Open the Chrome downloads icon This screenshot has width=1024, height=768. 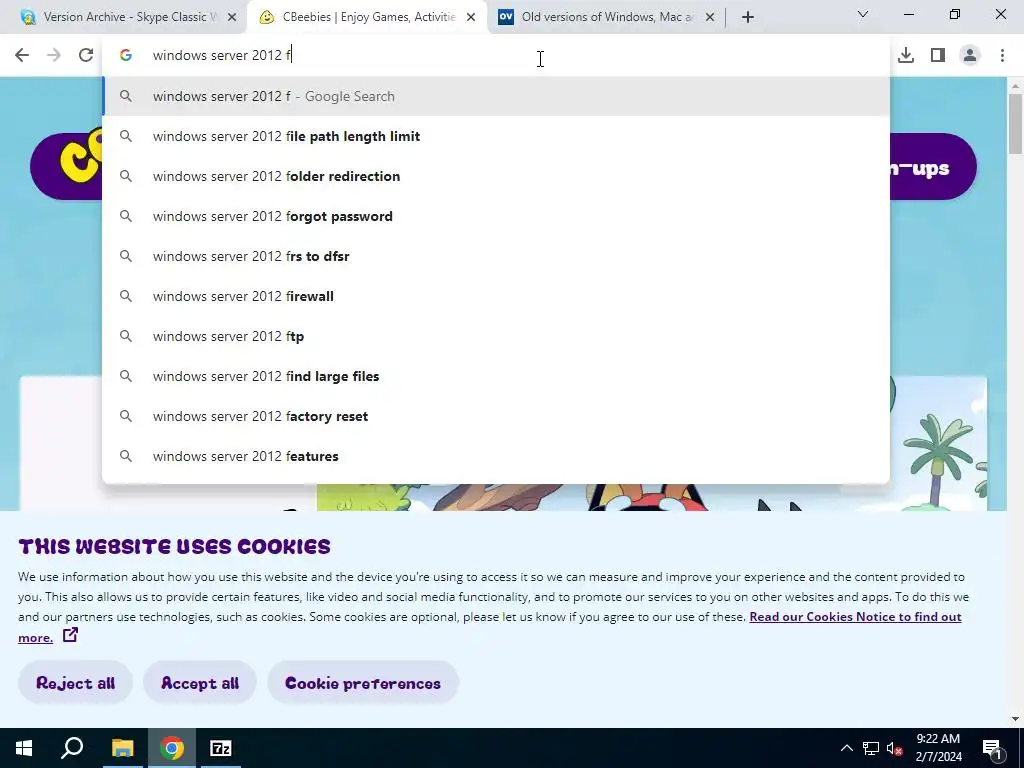pos(906,56)
